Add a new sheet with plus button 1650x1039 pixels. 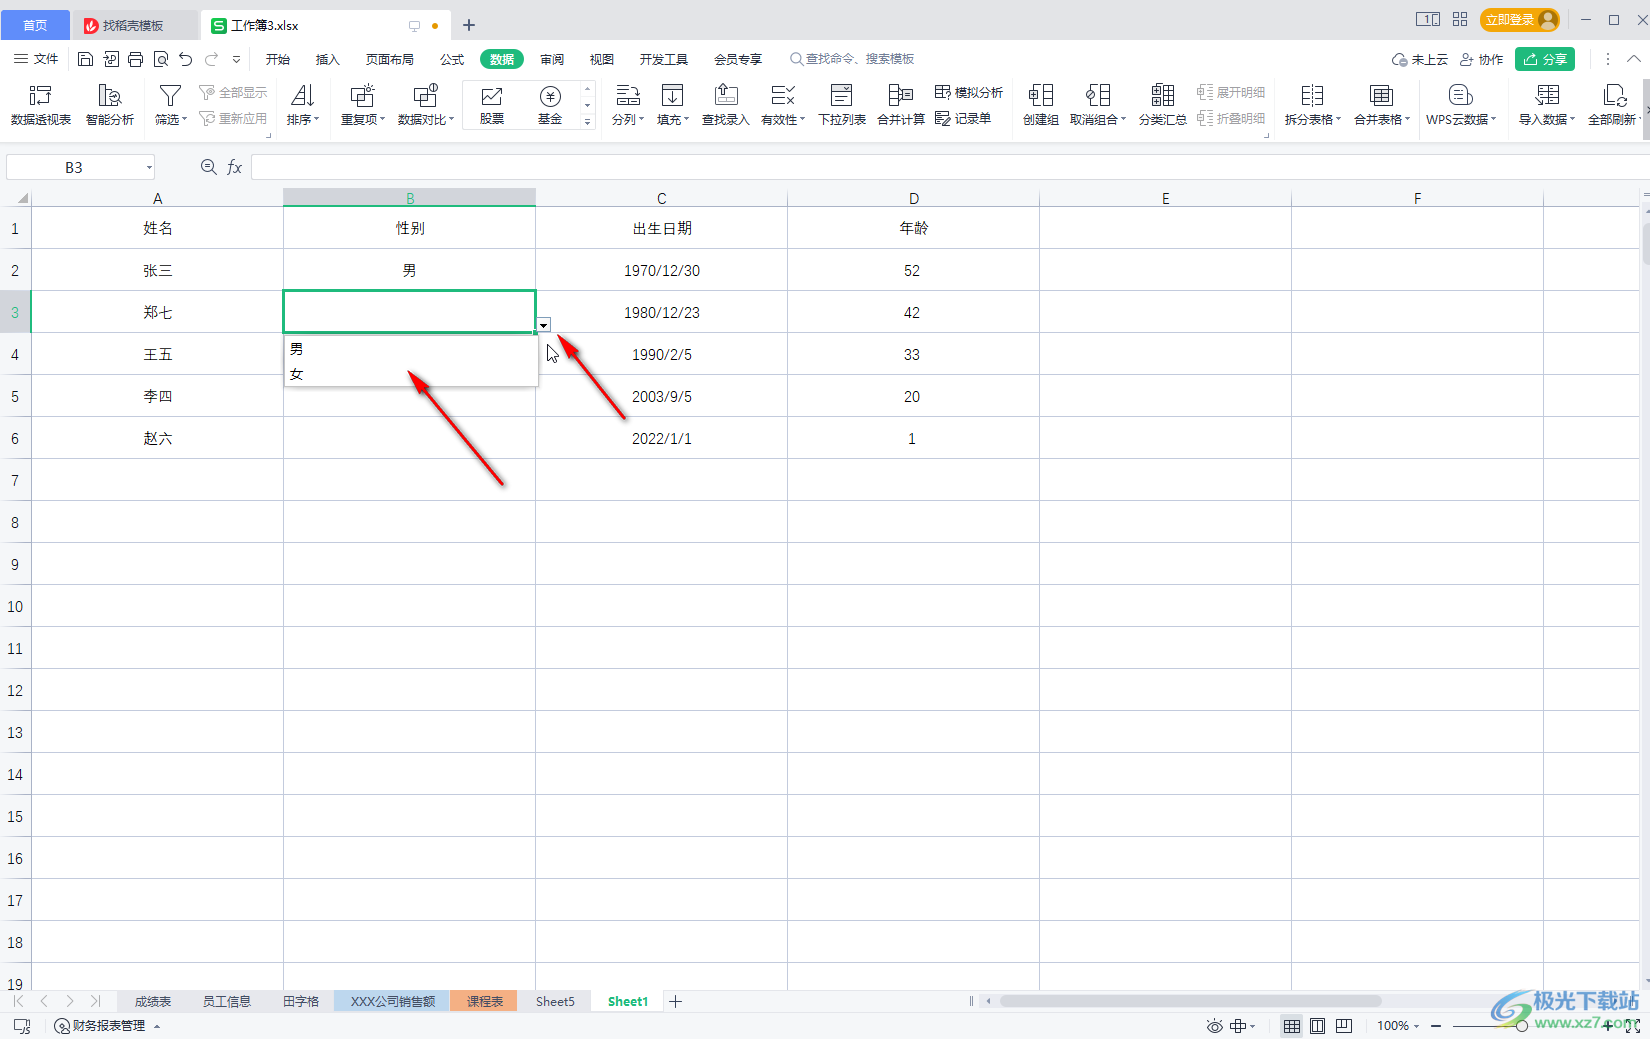tap(676, 1001)
